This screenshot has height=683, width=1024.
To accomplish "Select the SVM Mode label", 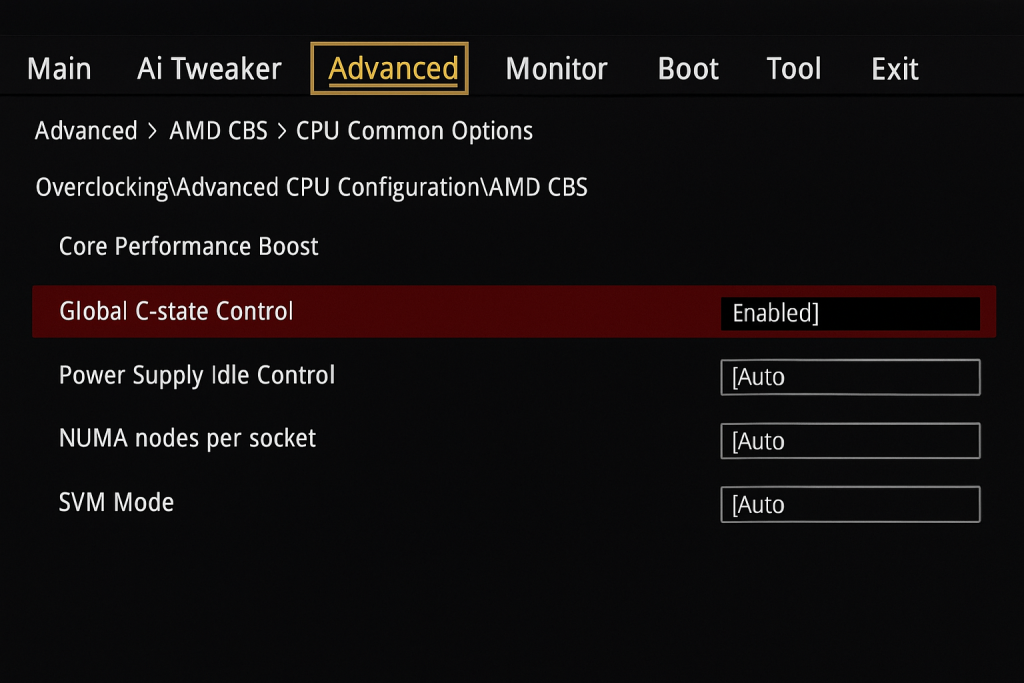I will coord(116,502).
